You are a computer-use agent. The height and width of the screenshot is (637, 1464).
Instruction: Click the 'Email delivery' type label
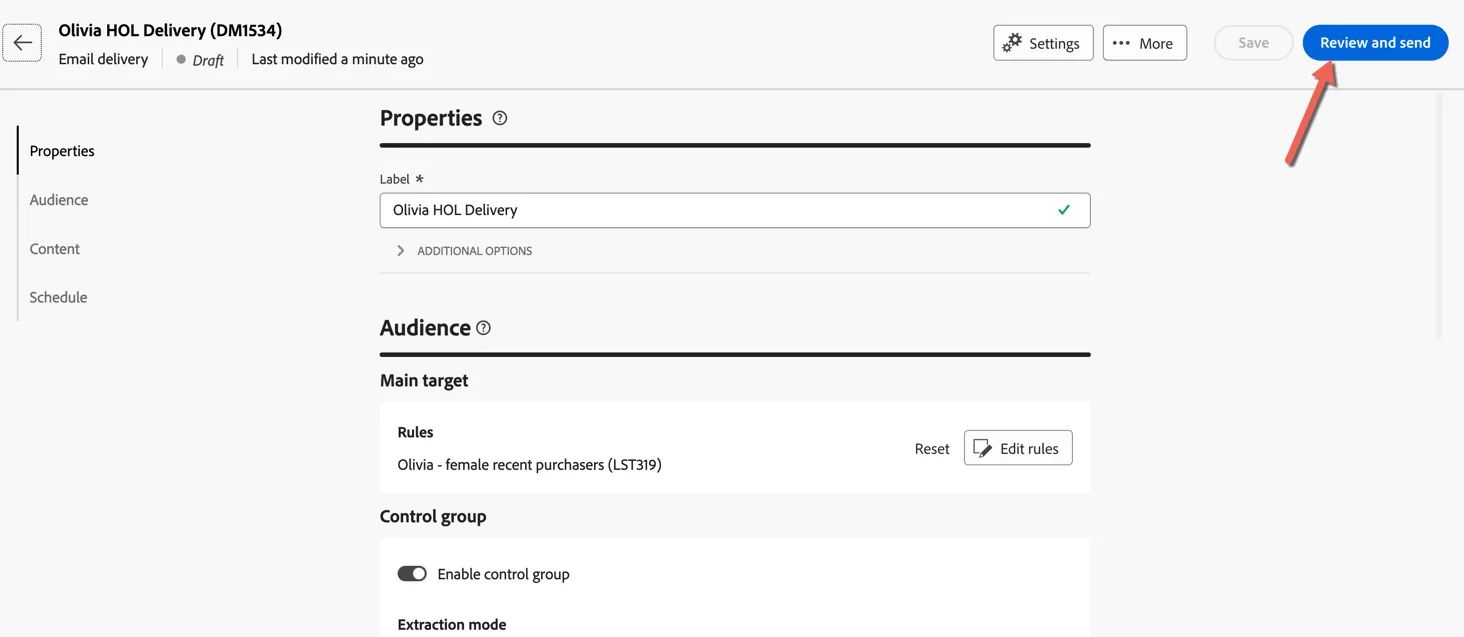click(103, 59)
